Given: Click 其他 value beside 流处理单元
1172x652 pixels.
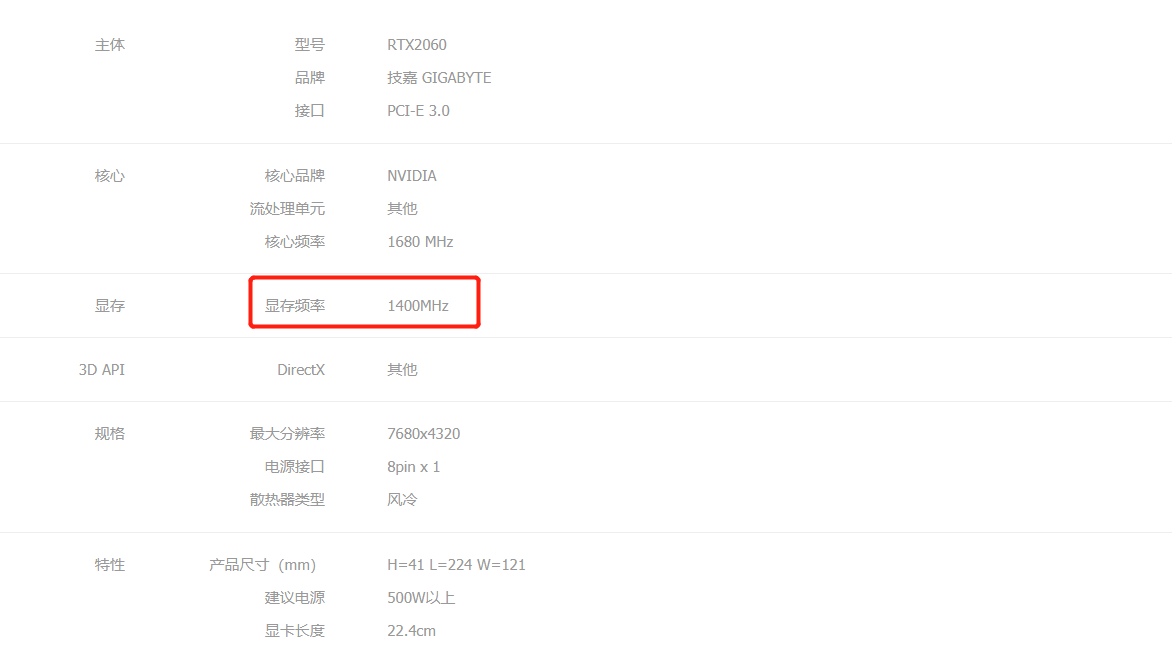Looking at the screenshot, I should (x=402, y=209).
